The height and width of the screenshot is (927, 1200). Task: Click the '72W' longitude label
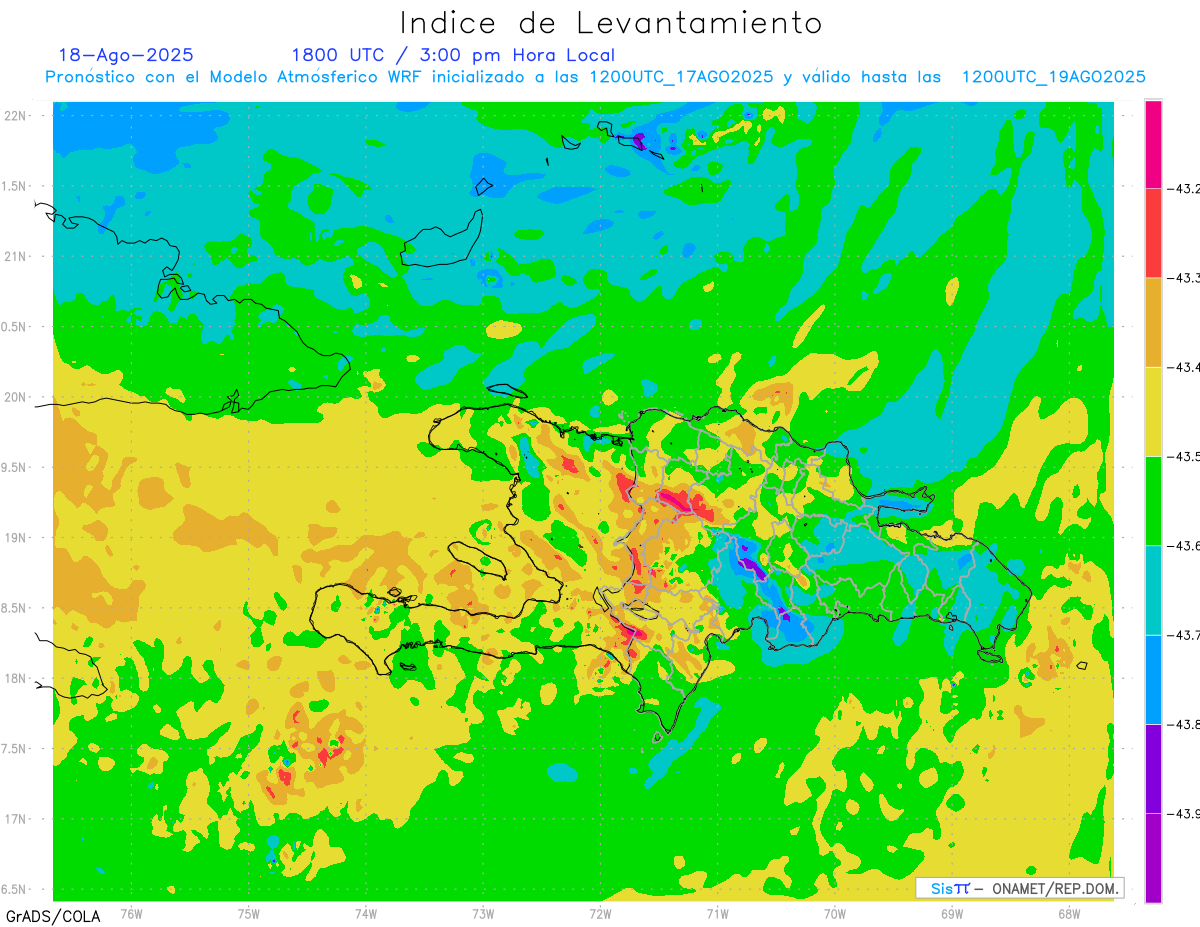coord(601,913)
